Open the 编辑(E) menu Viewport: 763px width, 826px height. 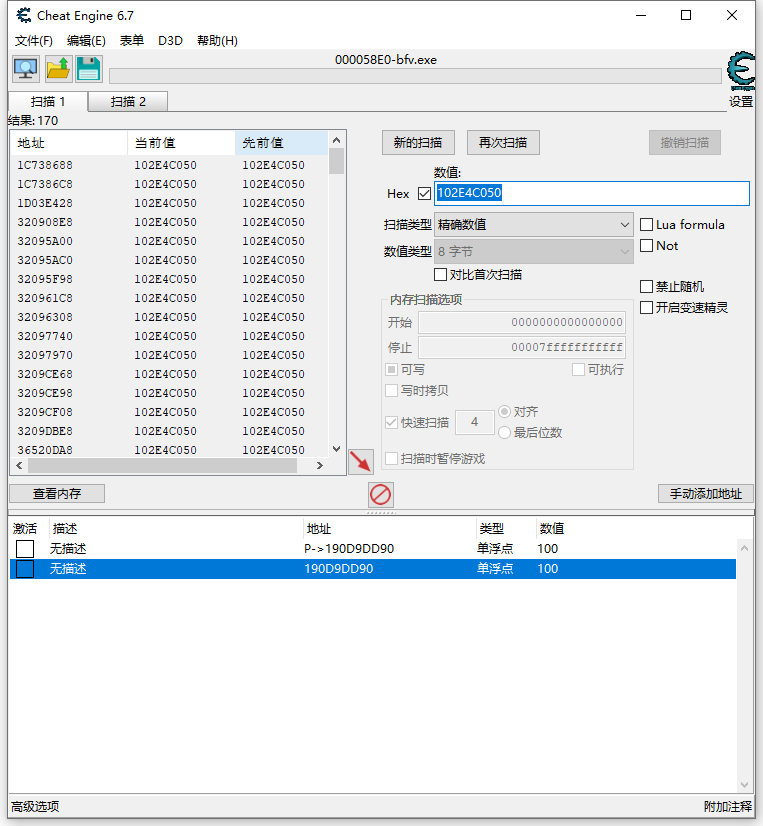point(86,41)
